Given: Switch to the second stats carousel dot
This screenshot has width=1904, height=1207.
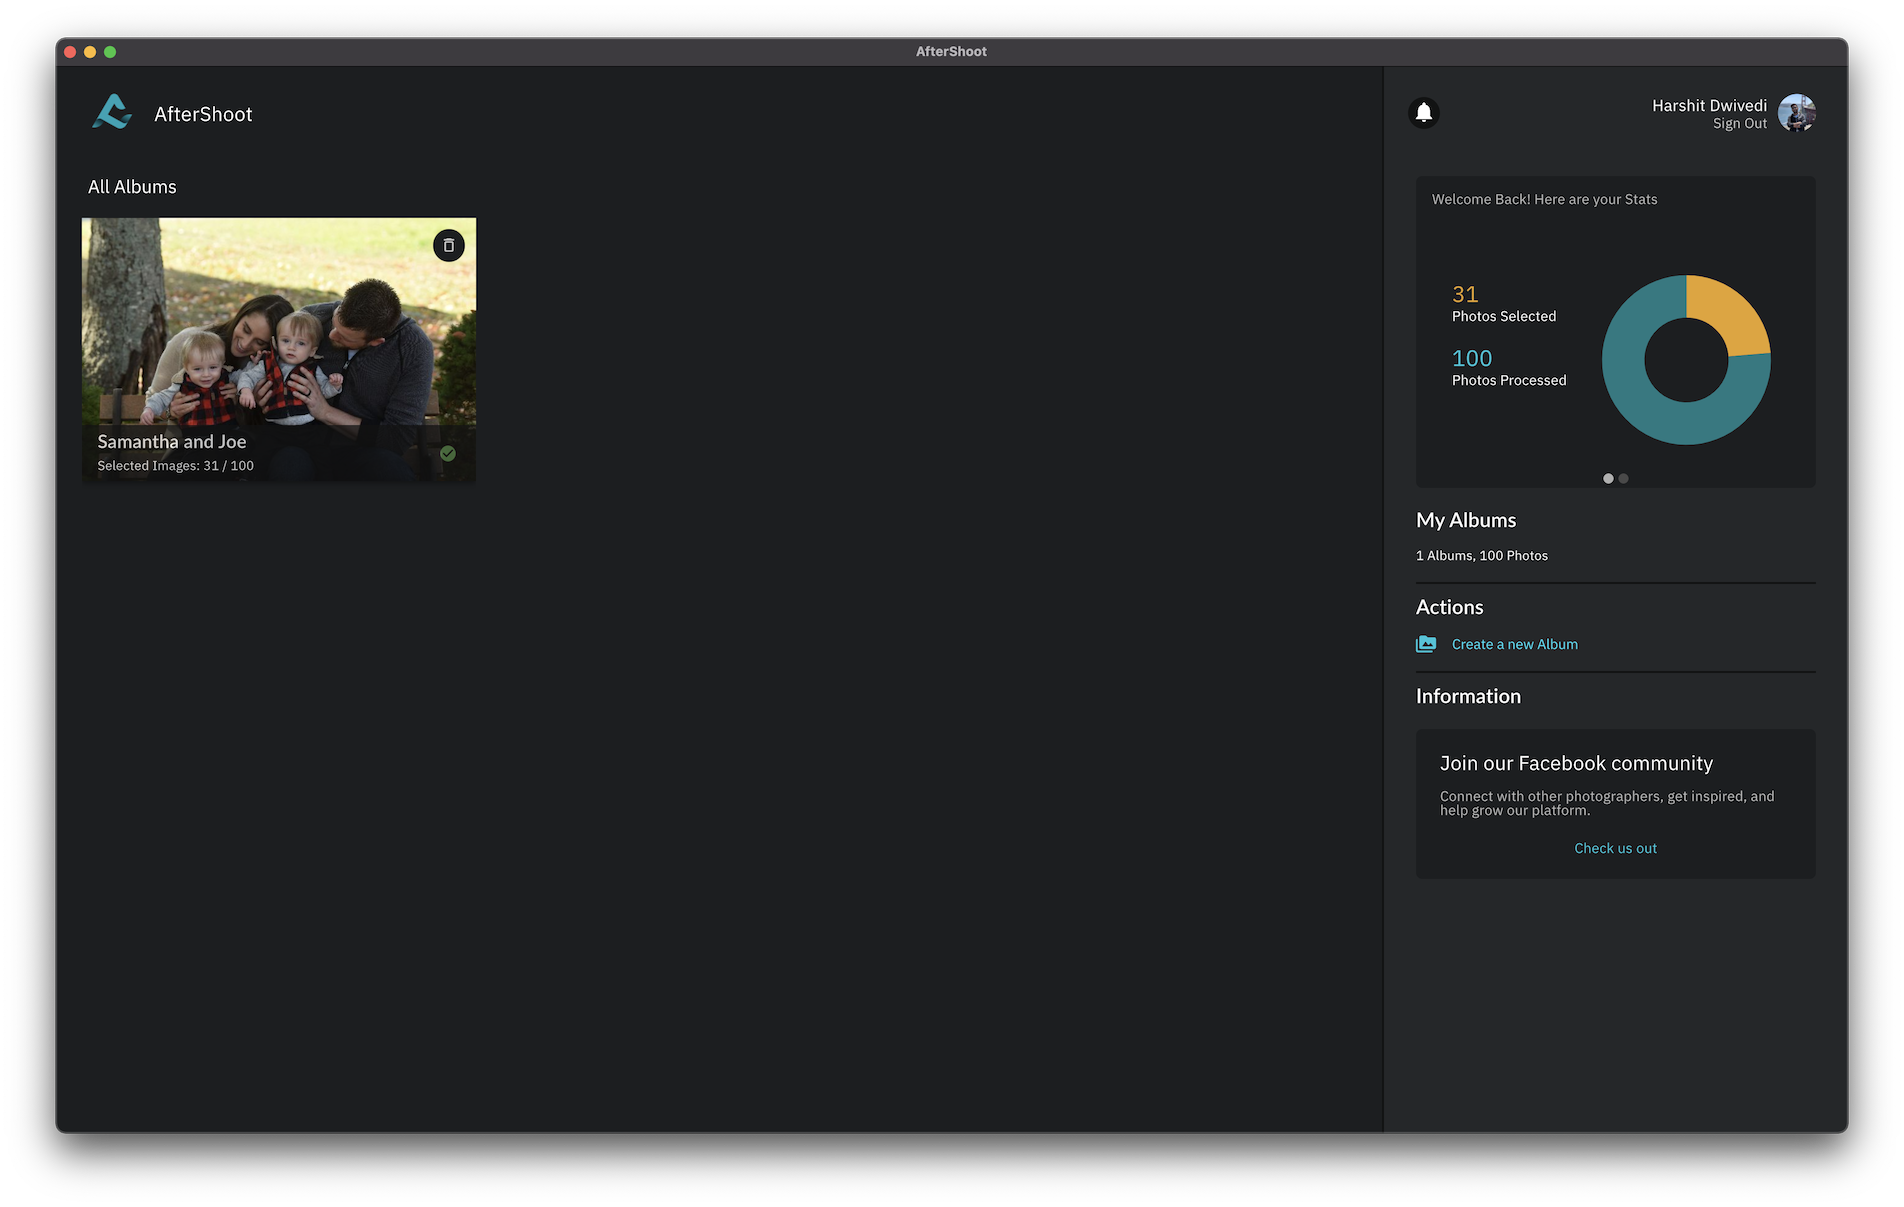Looking at the screenshot, I should pos(1624,478).
